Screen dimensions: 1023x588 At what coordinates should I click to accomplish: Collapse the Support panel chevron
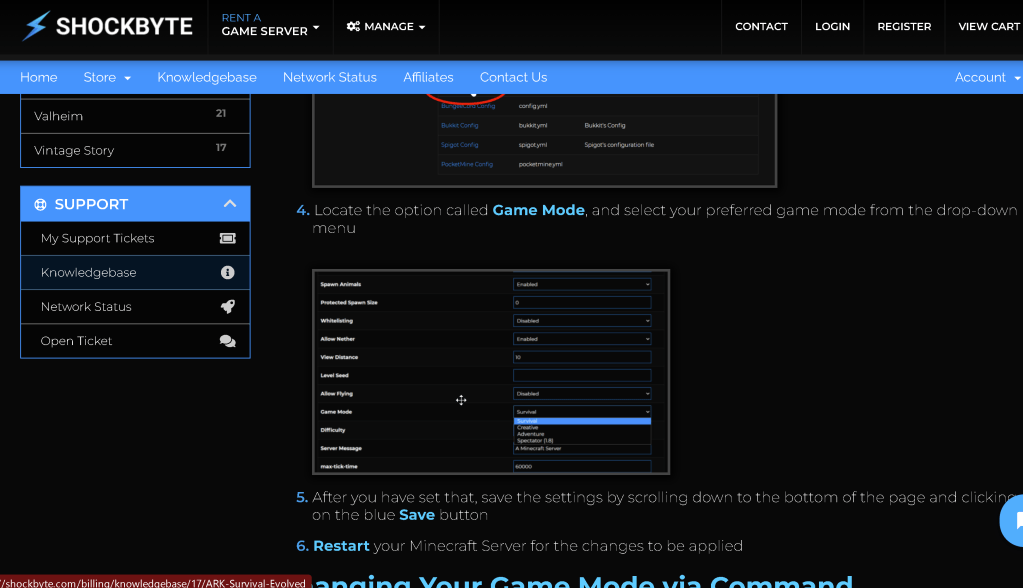[x=230, y=204]
